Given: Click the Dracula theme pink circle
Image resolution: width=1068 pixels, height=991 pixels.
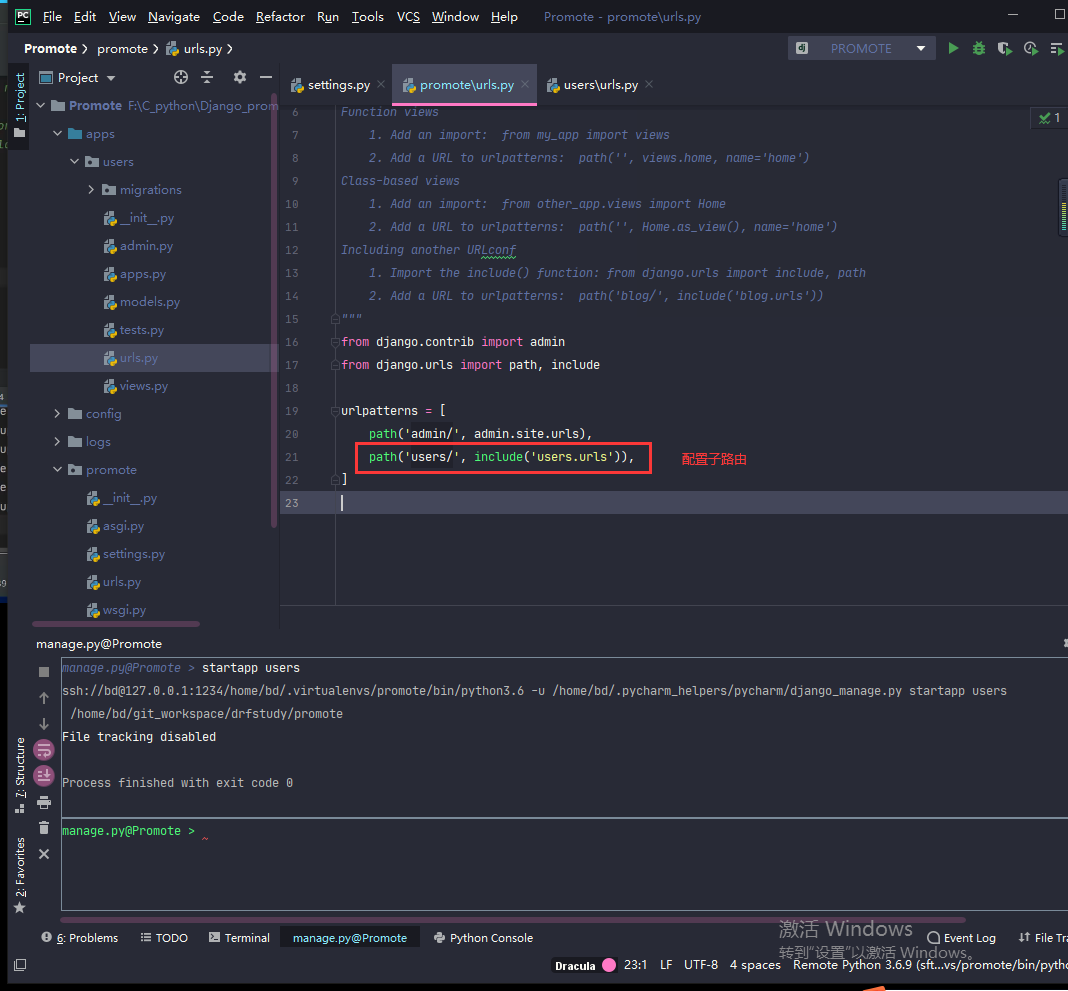Looking at the screenshot, I should 609,965.
